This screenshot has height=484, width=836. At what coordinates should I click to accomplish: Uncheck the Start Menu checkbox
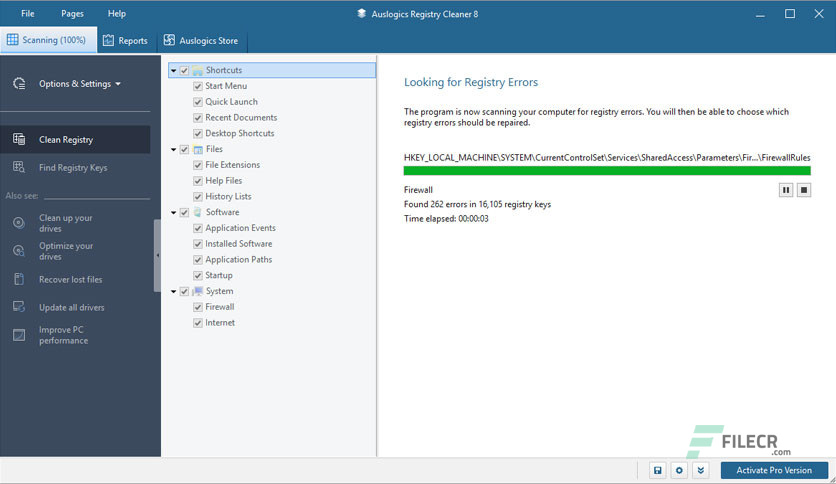tap(198, 86)
